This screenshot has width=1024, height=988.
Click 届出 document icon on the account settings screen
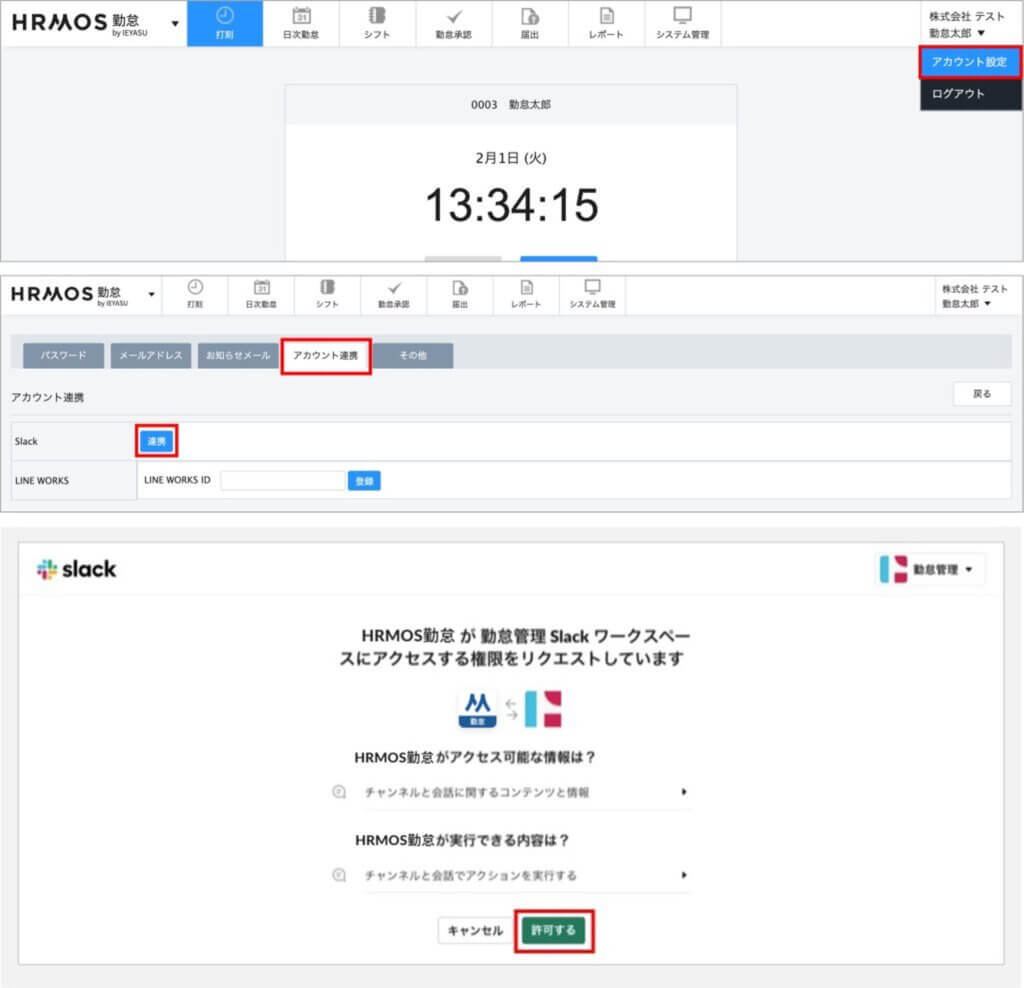[x=459, y=288]
